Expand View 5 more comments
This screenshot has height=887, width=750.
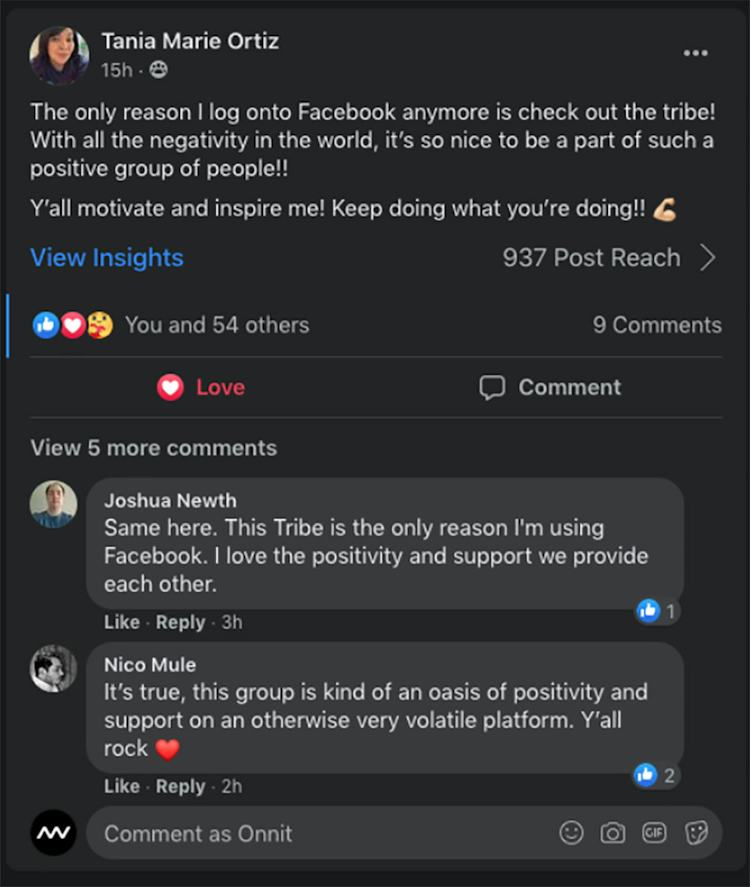pyautogui.click(x=153, y=448)
